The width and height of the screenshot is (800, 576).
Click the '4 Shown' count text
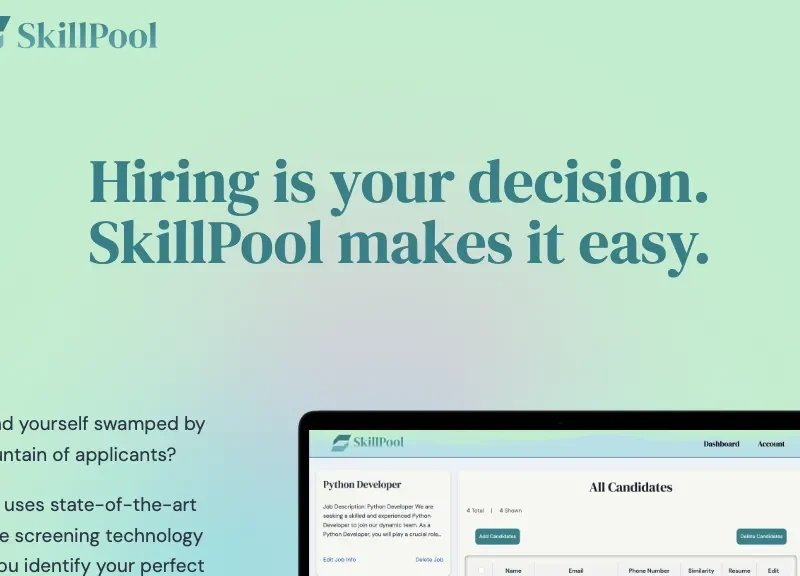click(511, 510)
